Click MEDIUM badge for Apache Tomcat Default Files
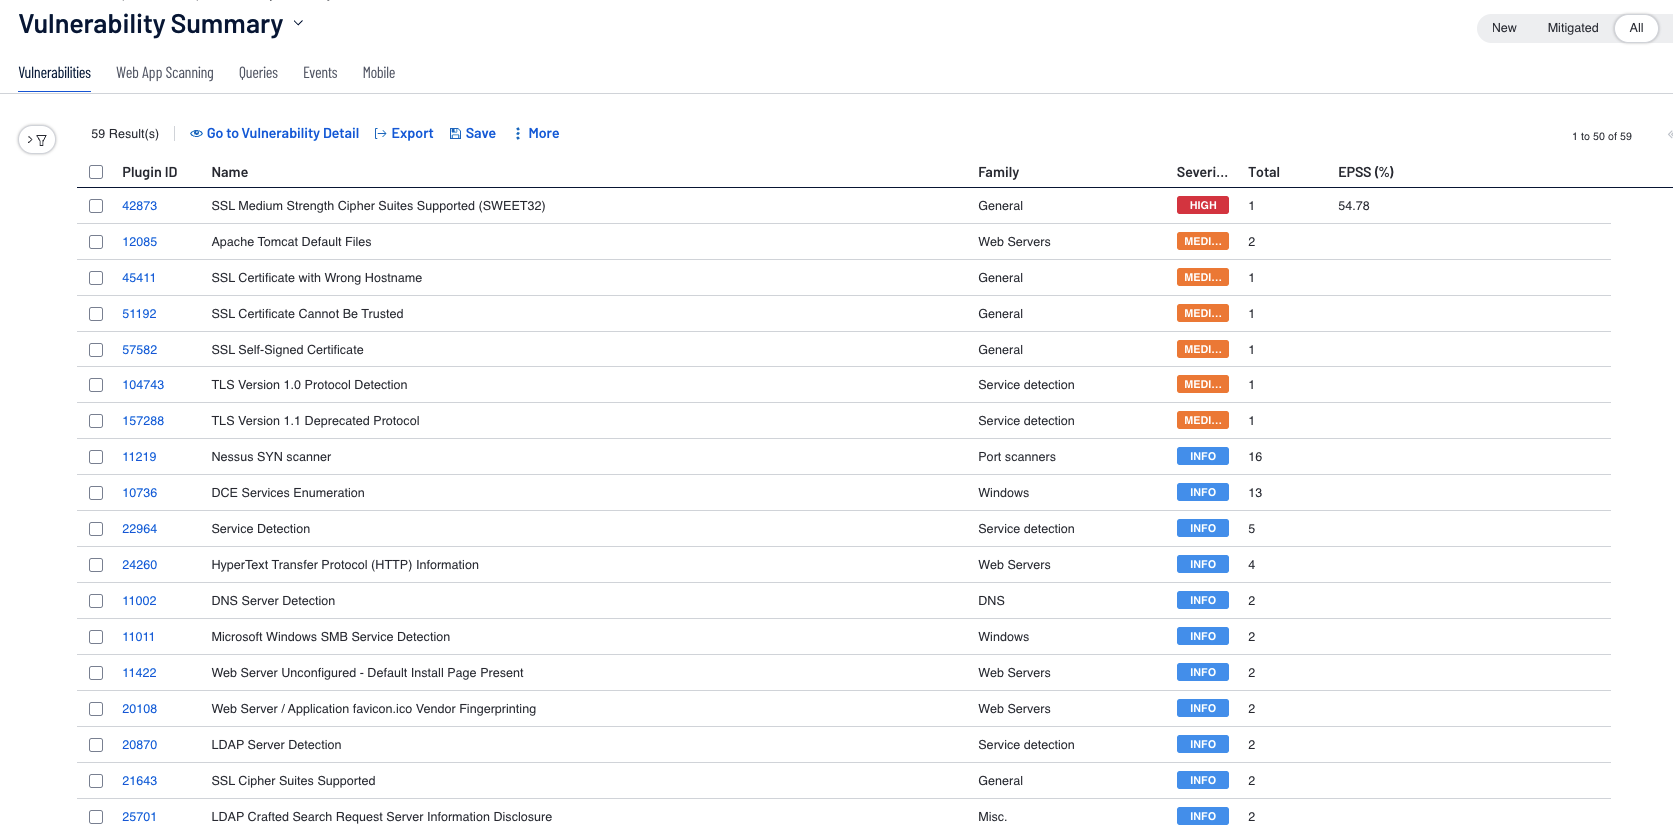 (x=1202, y=242)
